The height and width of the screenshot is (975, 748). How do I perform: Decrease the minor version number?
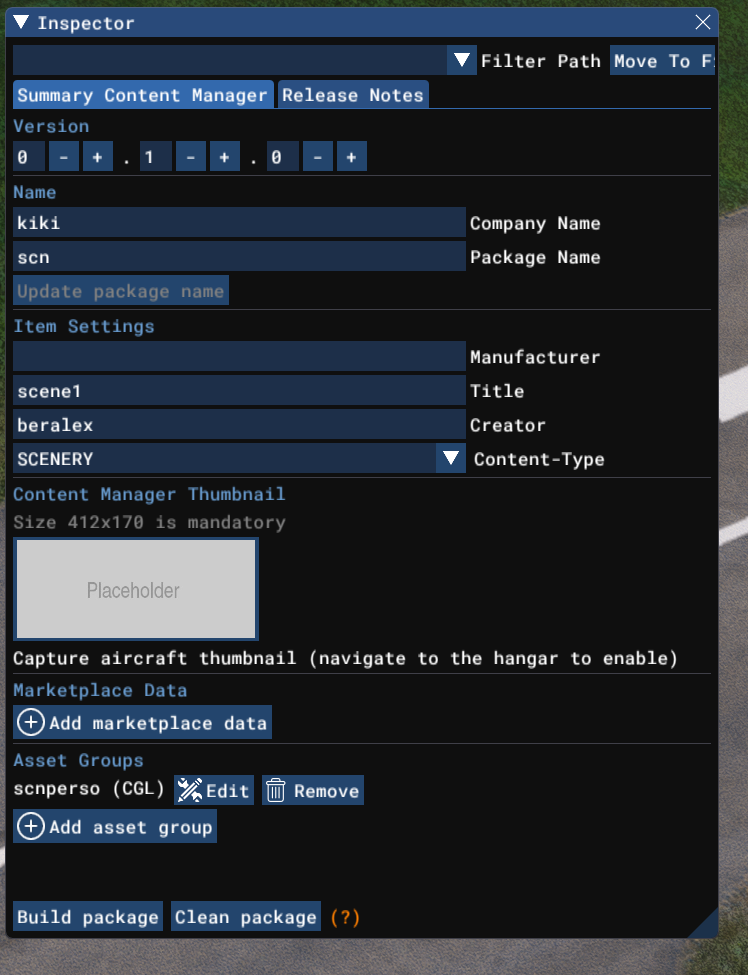click(191, 157)
